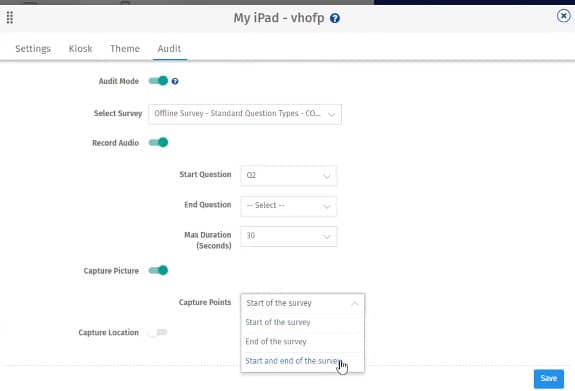Click the Save button
The image size is (575, 391).
(549, 379)
